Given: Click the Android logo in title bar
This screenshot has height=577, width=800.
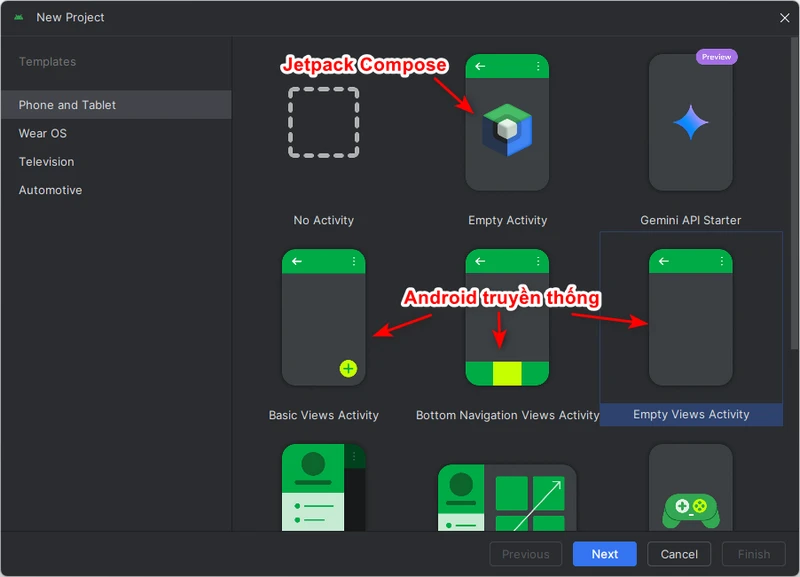Looking at the screenshot, I should [19, 17].
